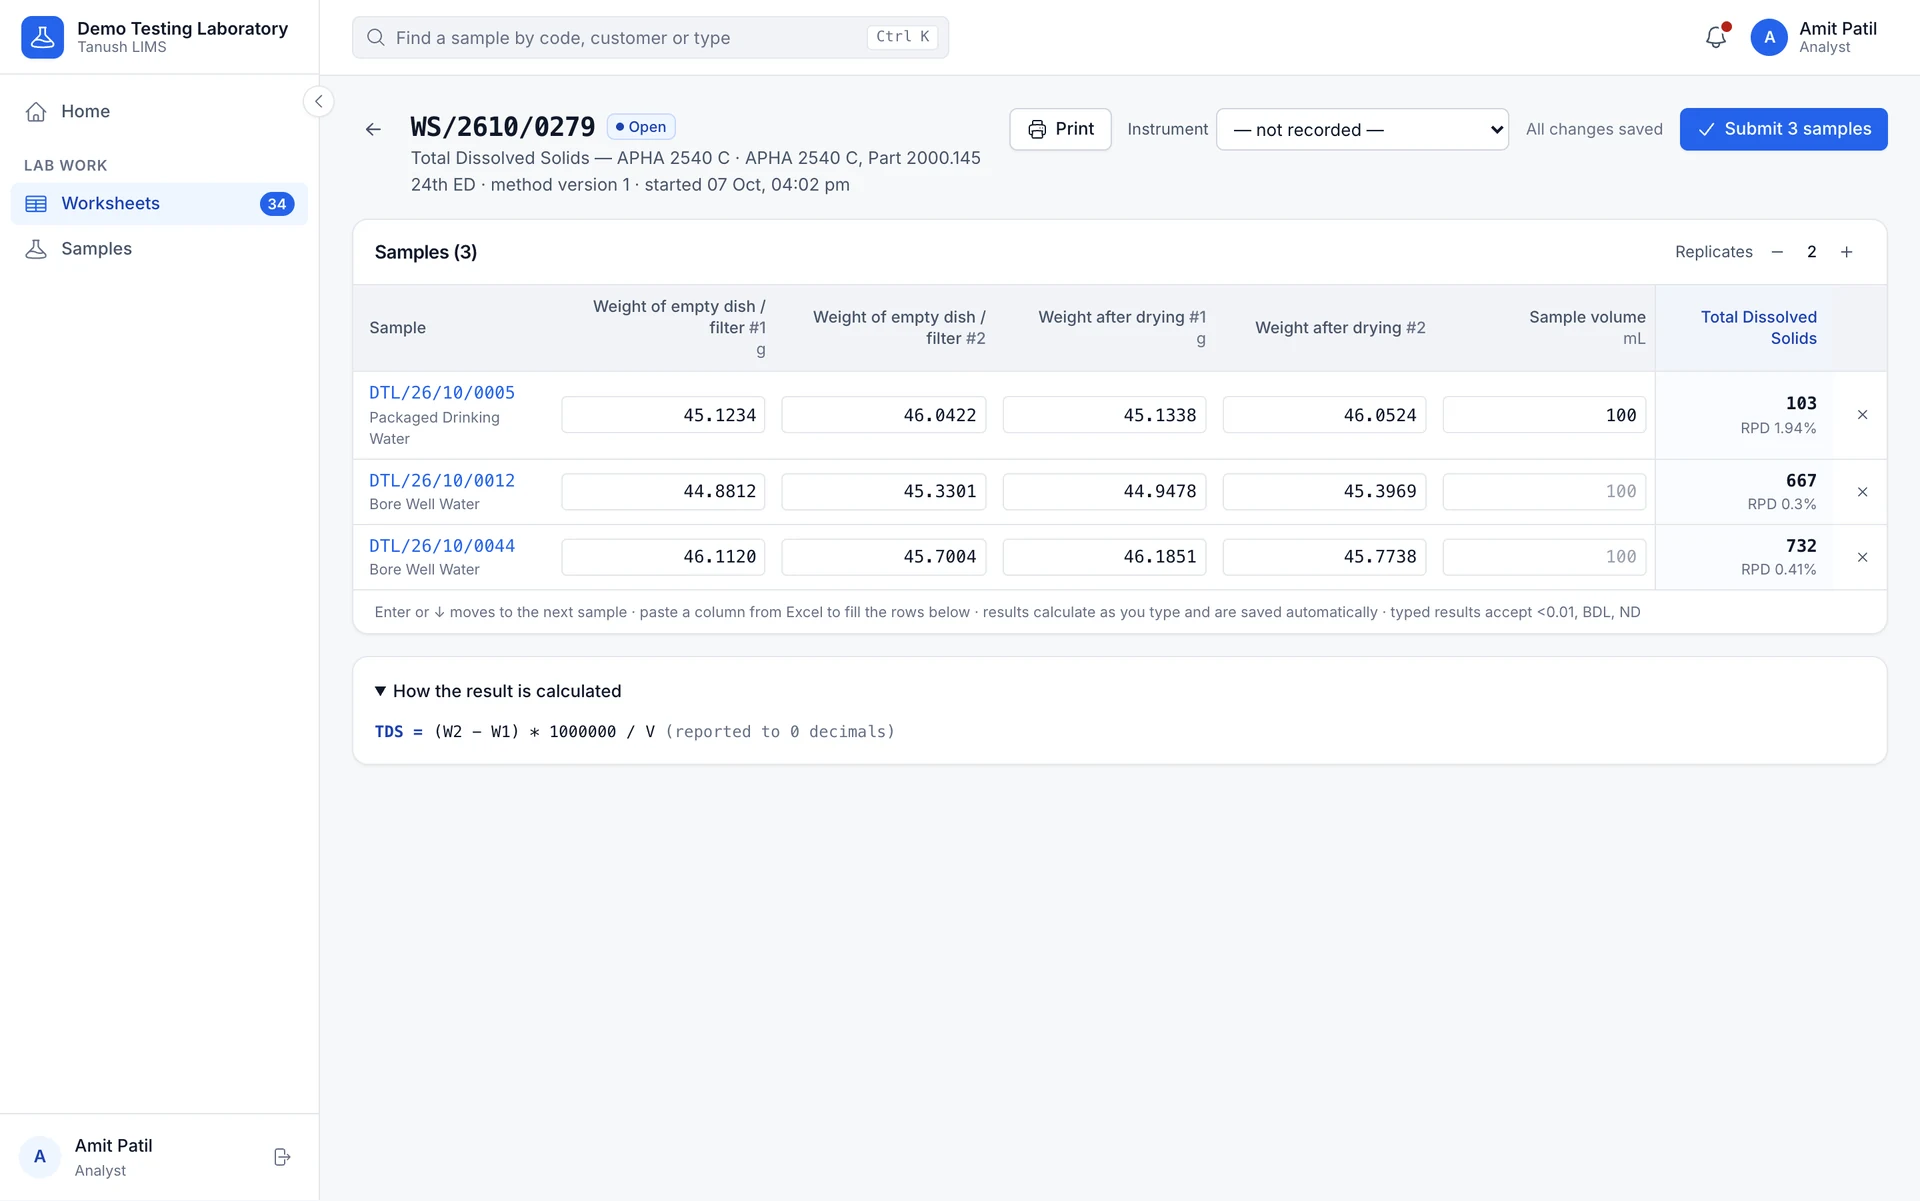Click the Open status badge
Screen dimensions: 1920x1201
(x=641, y=127)
